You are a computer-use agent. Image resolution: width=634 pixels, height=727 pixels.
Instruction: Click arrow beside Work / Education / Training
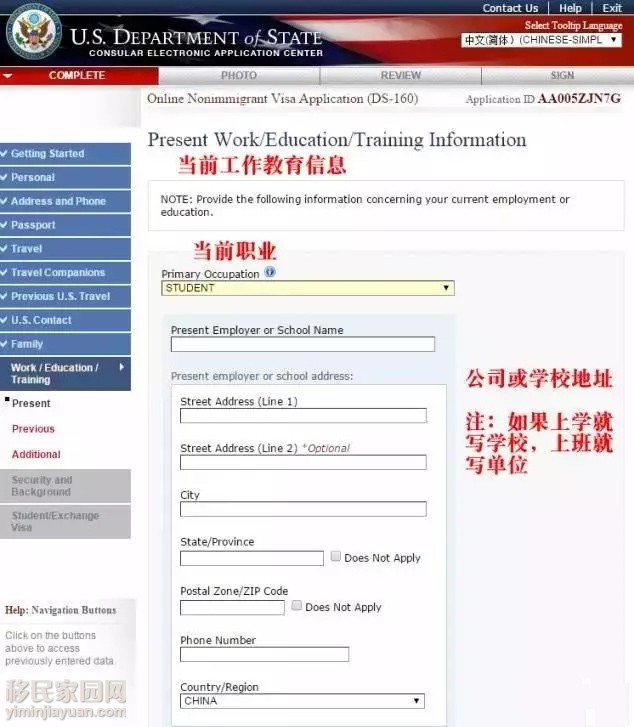point(122,367)
